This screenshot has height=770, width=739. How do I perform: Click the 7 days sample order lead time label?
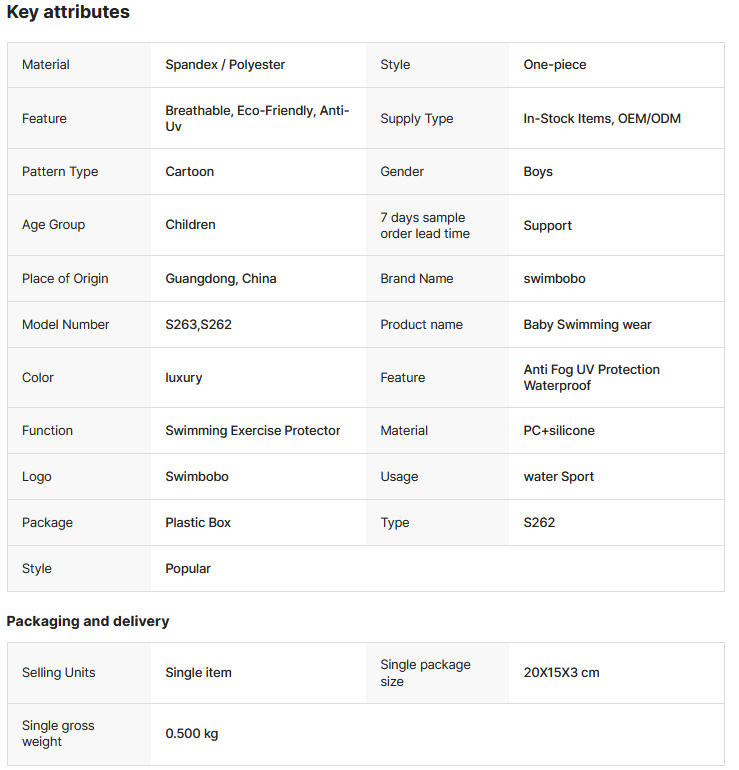[x=424, y=225]
